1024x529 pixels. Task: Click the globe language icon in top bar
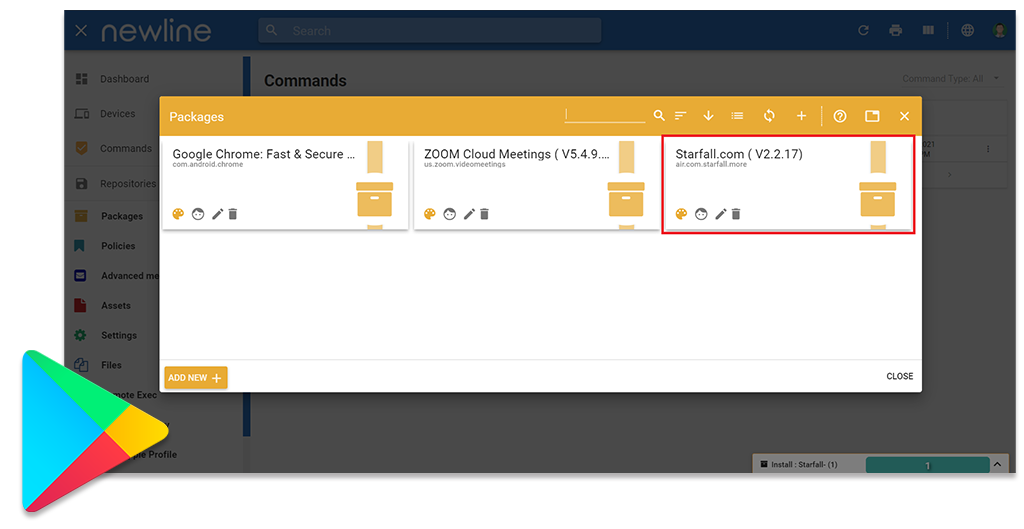968,31
